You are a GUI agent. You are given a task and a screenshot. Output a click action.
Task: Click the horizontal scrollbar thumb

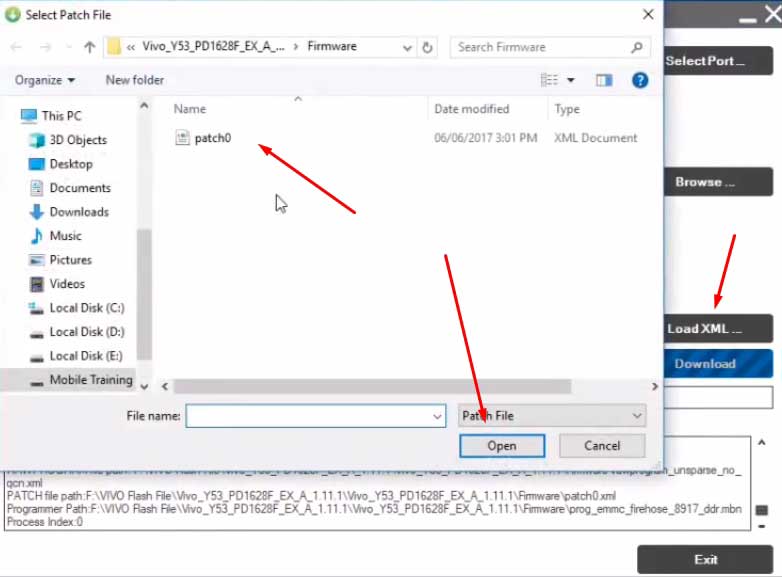pyautogui.click(x=372, y=386)
